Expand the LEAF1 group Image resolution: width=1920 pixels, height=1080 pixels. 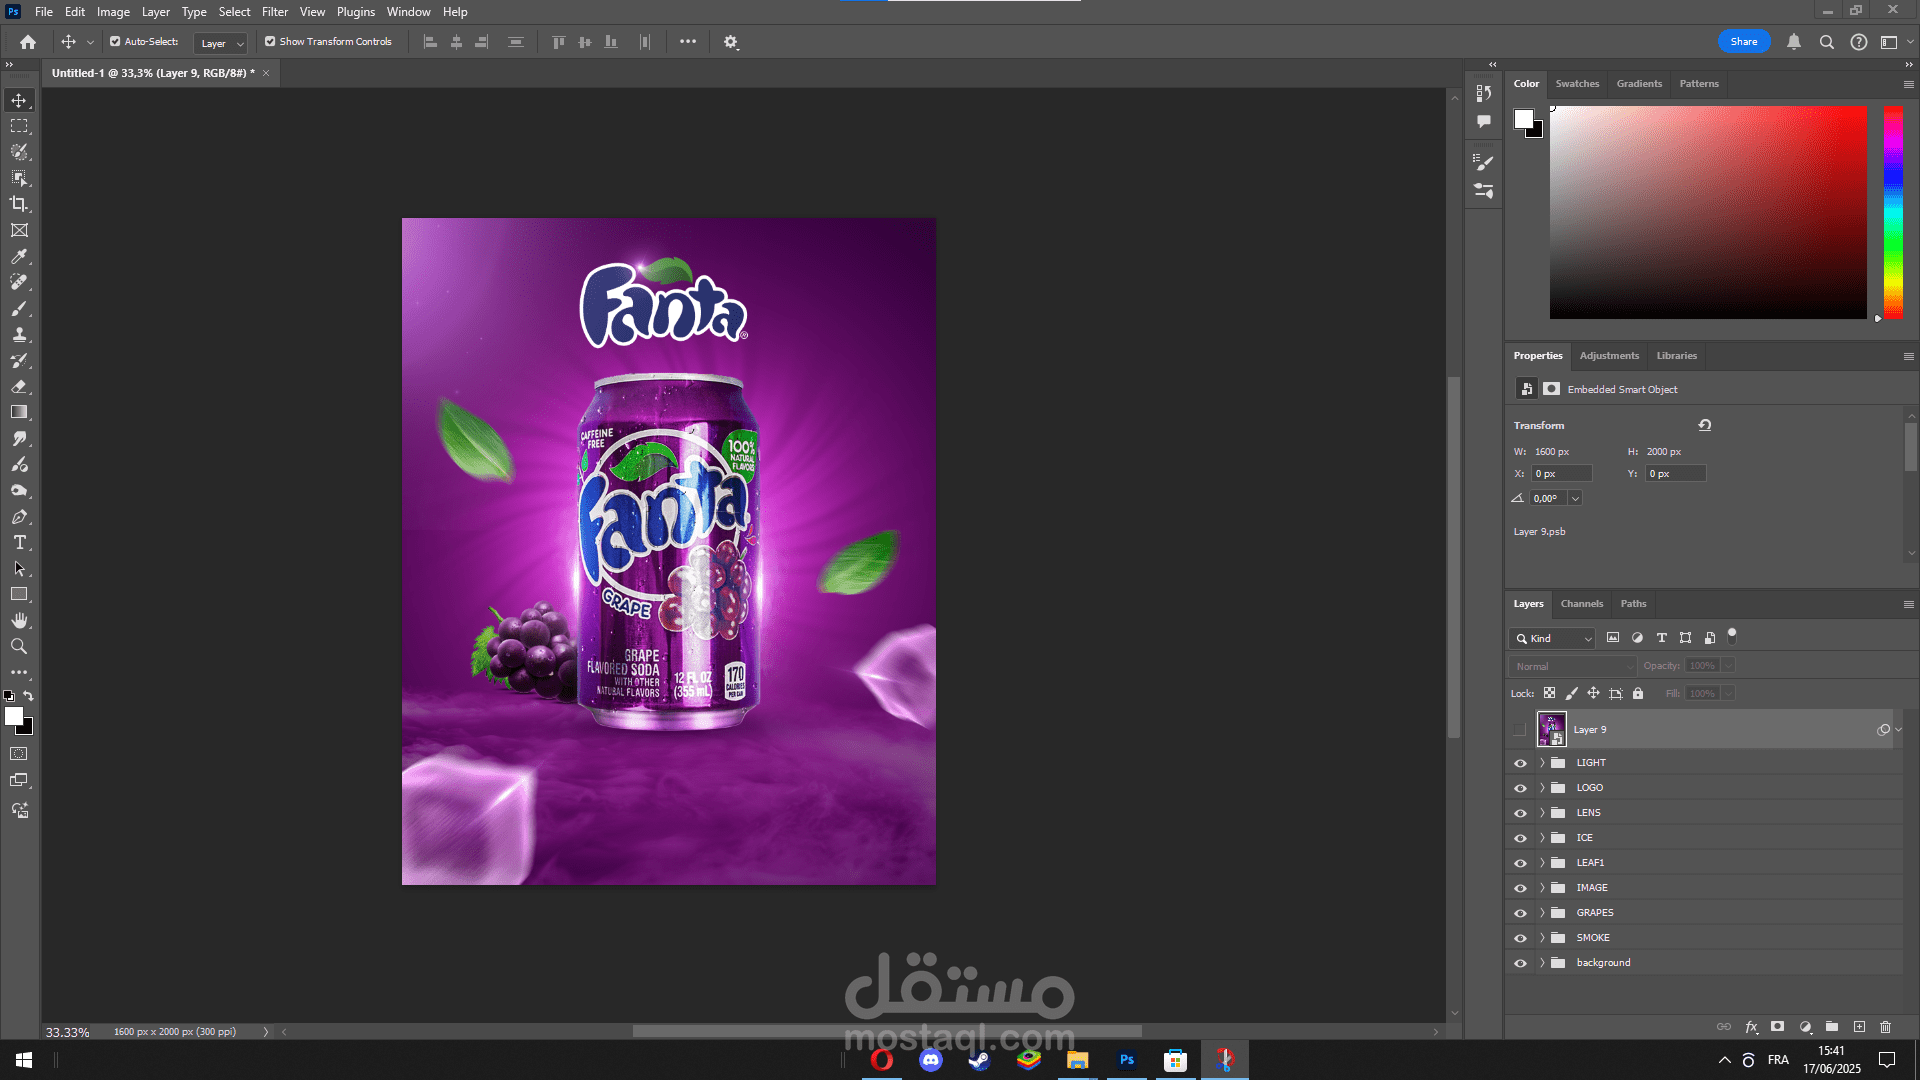coord(1542,863)
